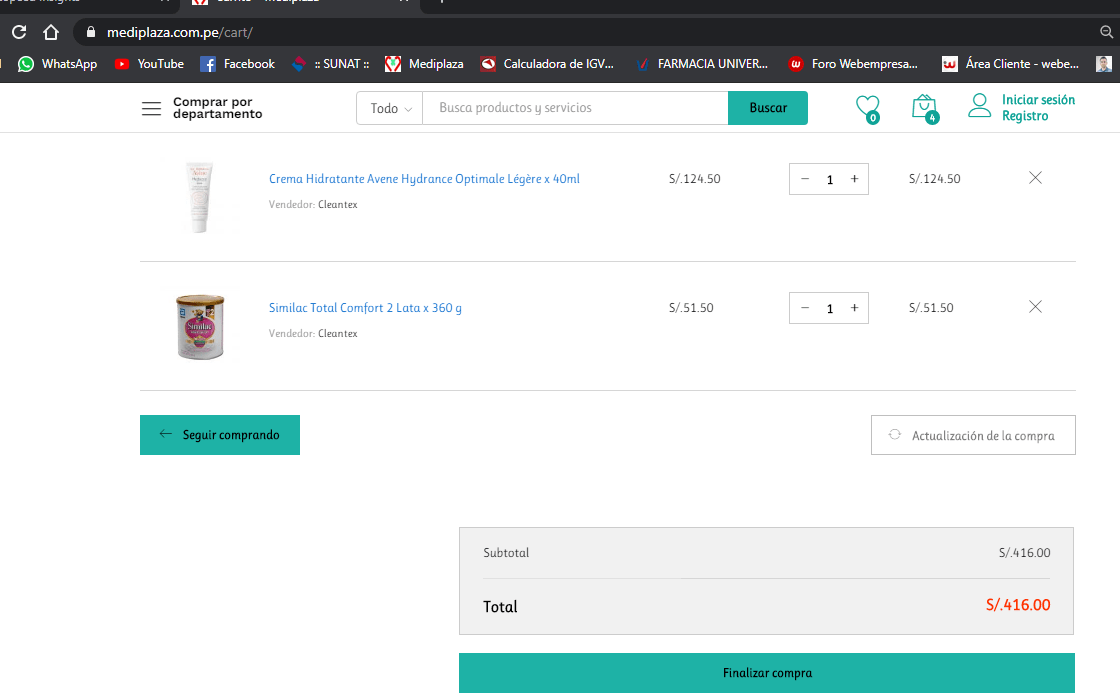Click the user account icon
1120x695 pixels.
tap(979, 106)
